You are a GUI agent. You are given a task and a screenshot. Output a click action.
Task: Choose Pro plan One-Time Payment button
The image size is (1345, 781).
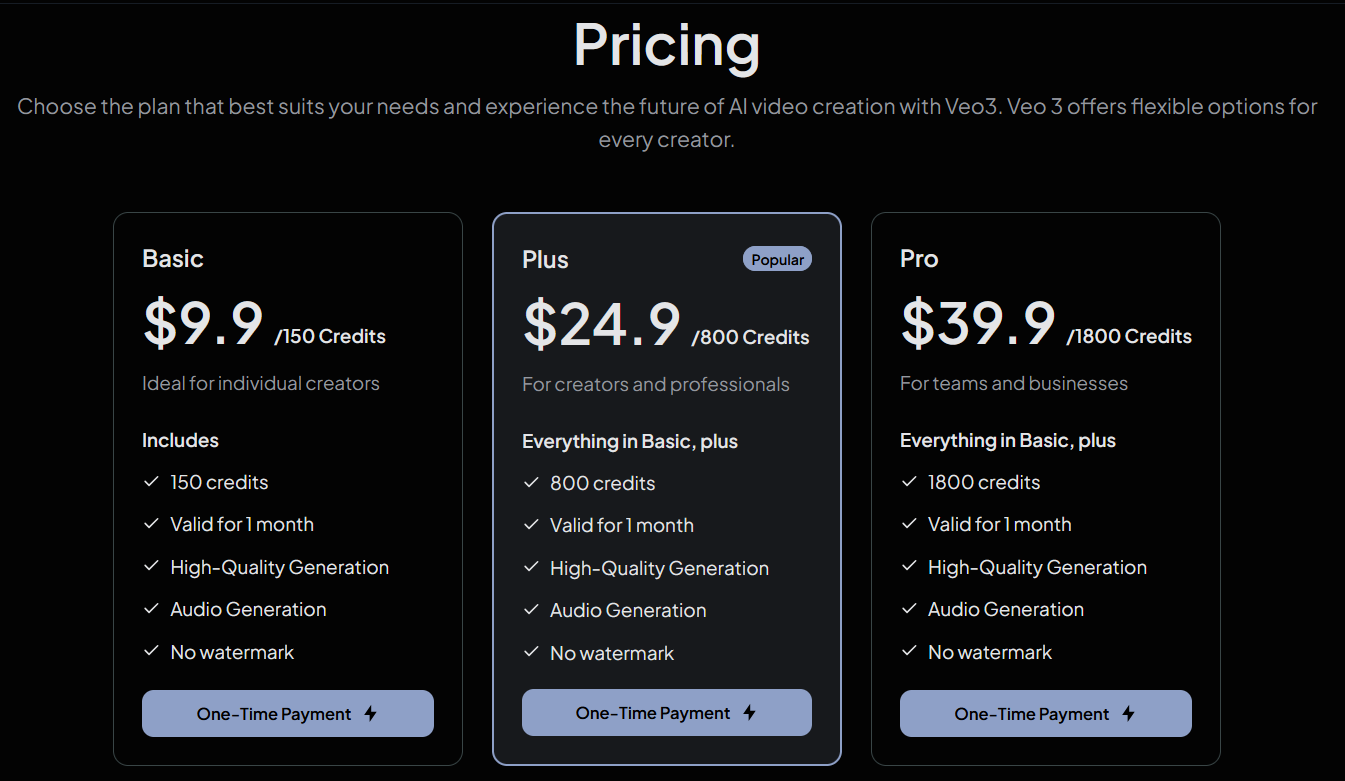(1046, 714)
